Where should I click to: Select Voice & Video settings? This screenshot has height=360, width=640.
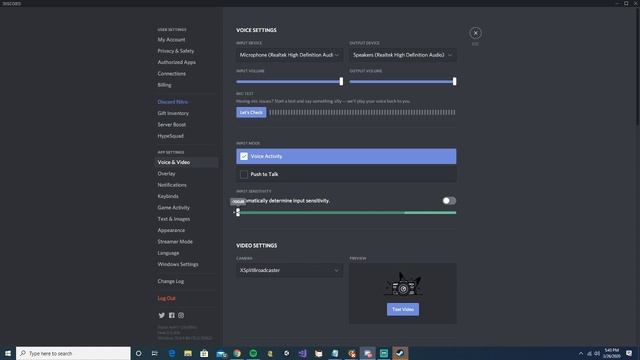[x=186, y=162]
